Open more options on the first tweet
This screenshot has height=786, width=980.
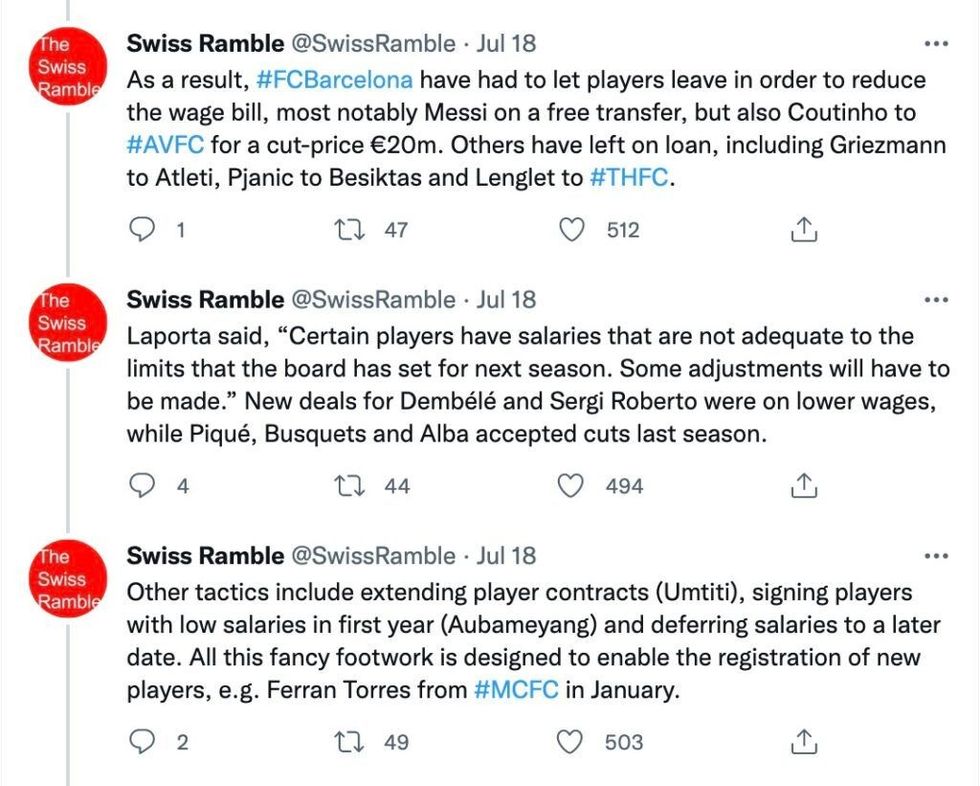(x=937, y=44)
